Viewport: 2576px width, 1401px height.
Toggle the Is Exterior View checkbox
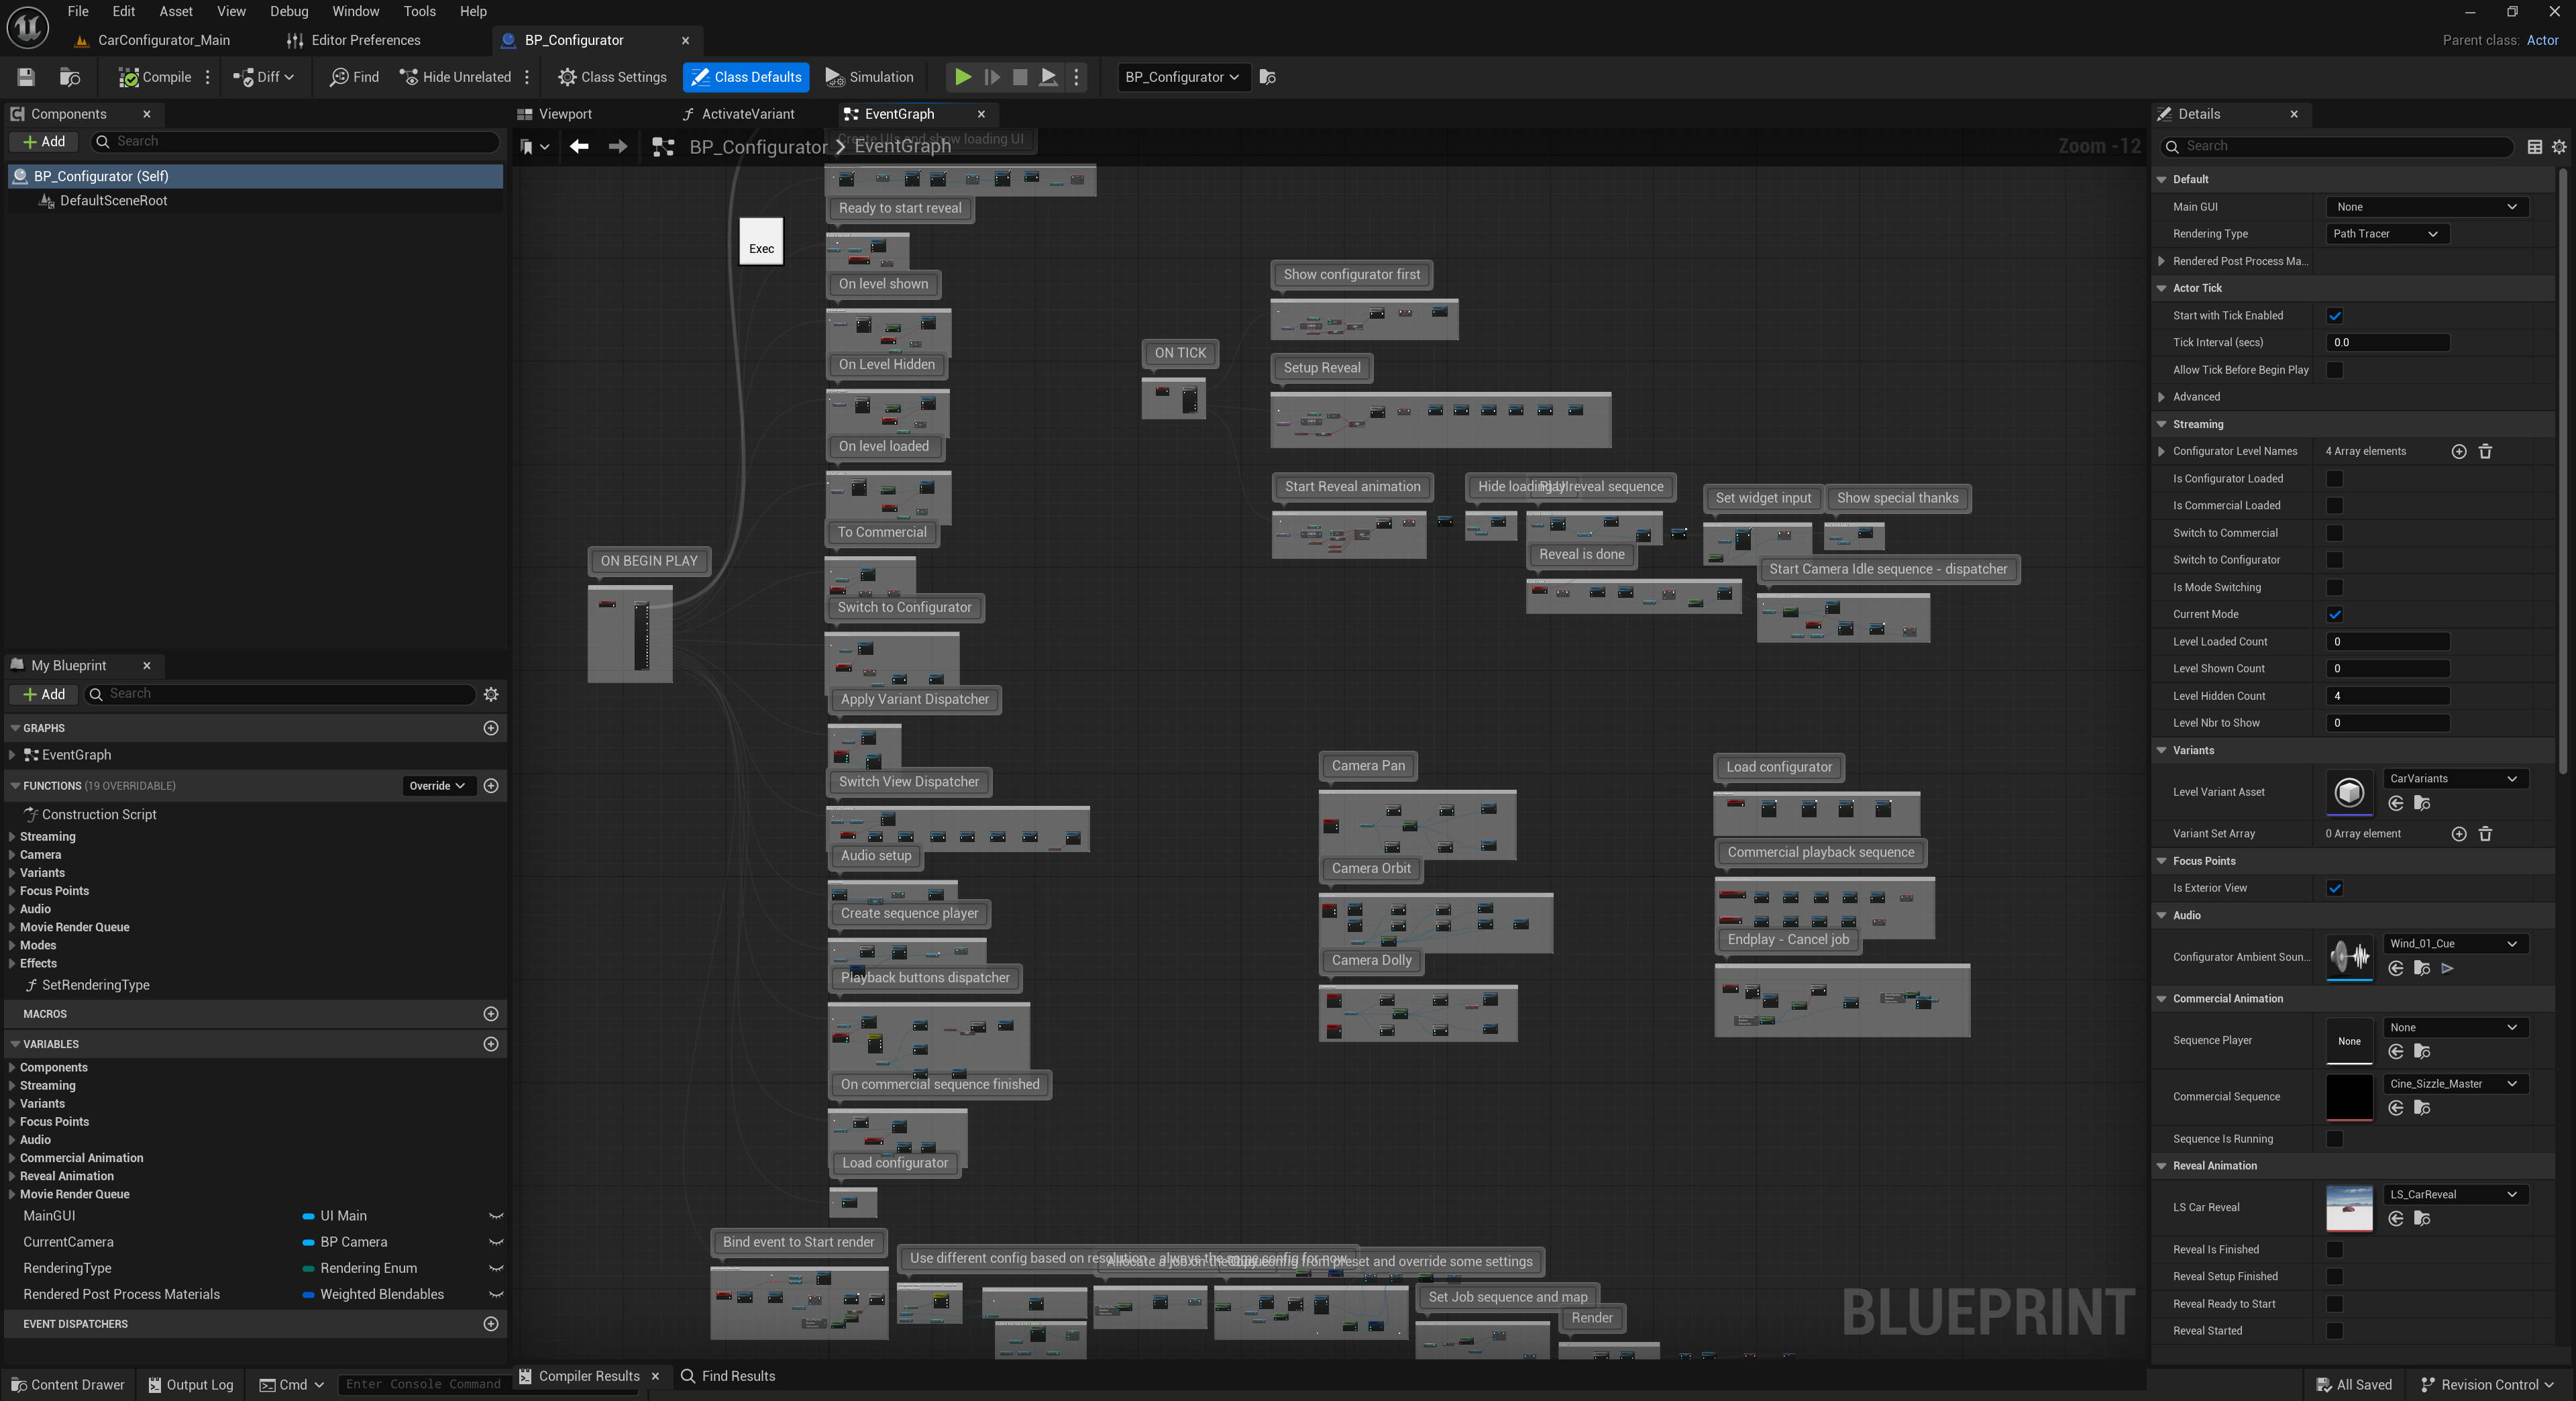click(x=2334, y=888)
